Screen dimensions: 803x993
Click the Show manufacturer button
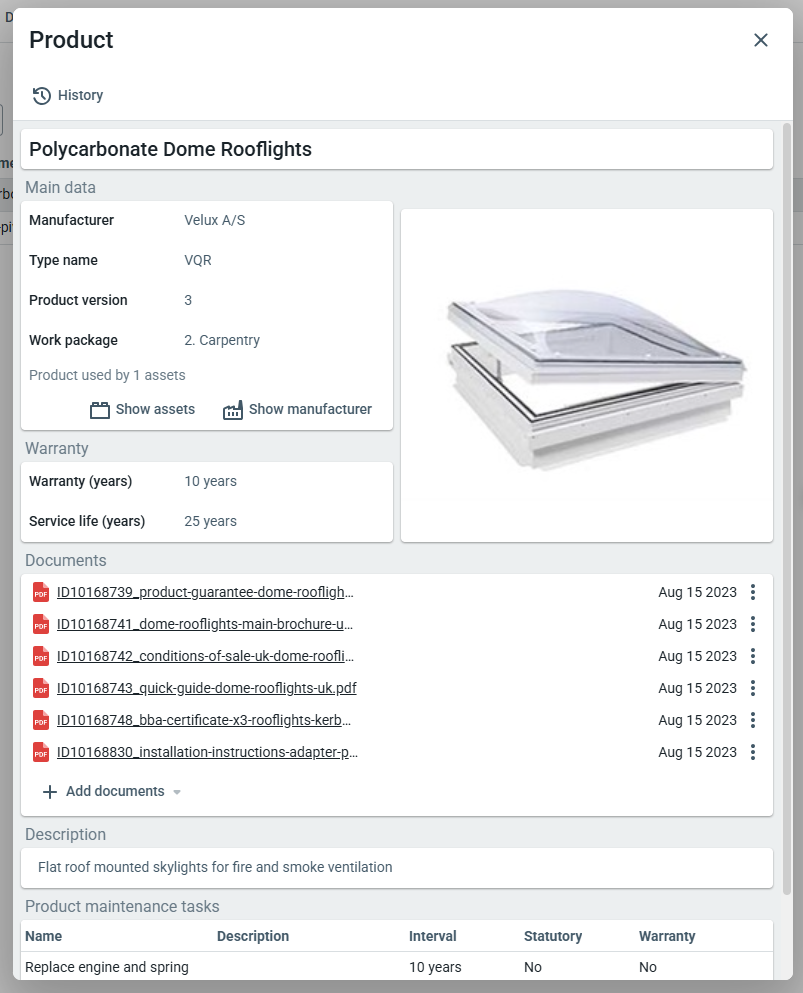click(297, 409)
